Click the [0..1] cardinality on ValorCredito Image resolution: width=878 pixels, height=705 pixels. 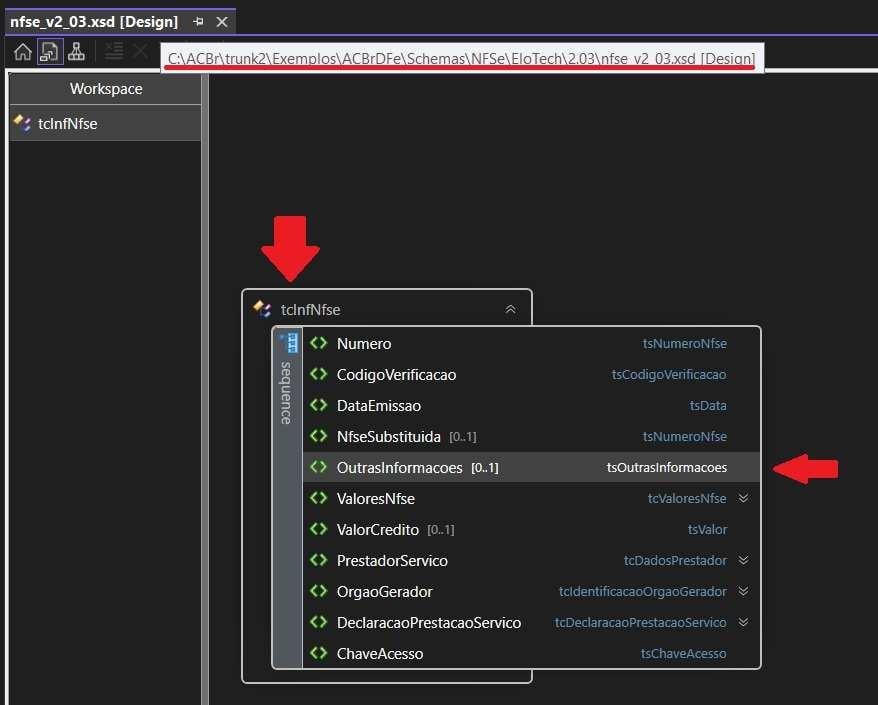coord(441,530)
